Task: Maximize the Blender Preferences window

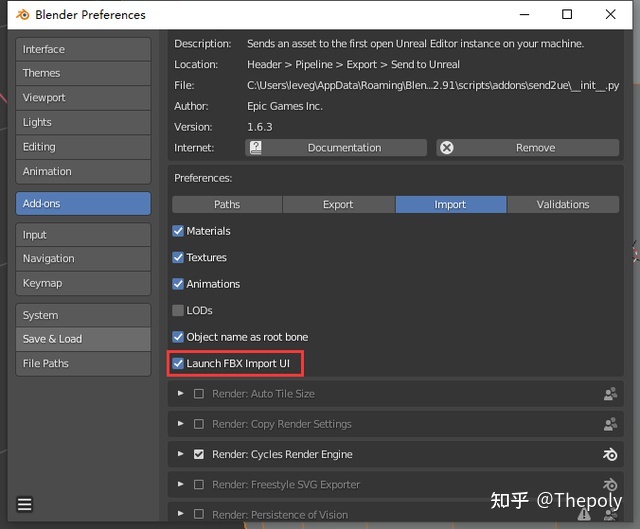Action: click(567, 15)
